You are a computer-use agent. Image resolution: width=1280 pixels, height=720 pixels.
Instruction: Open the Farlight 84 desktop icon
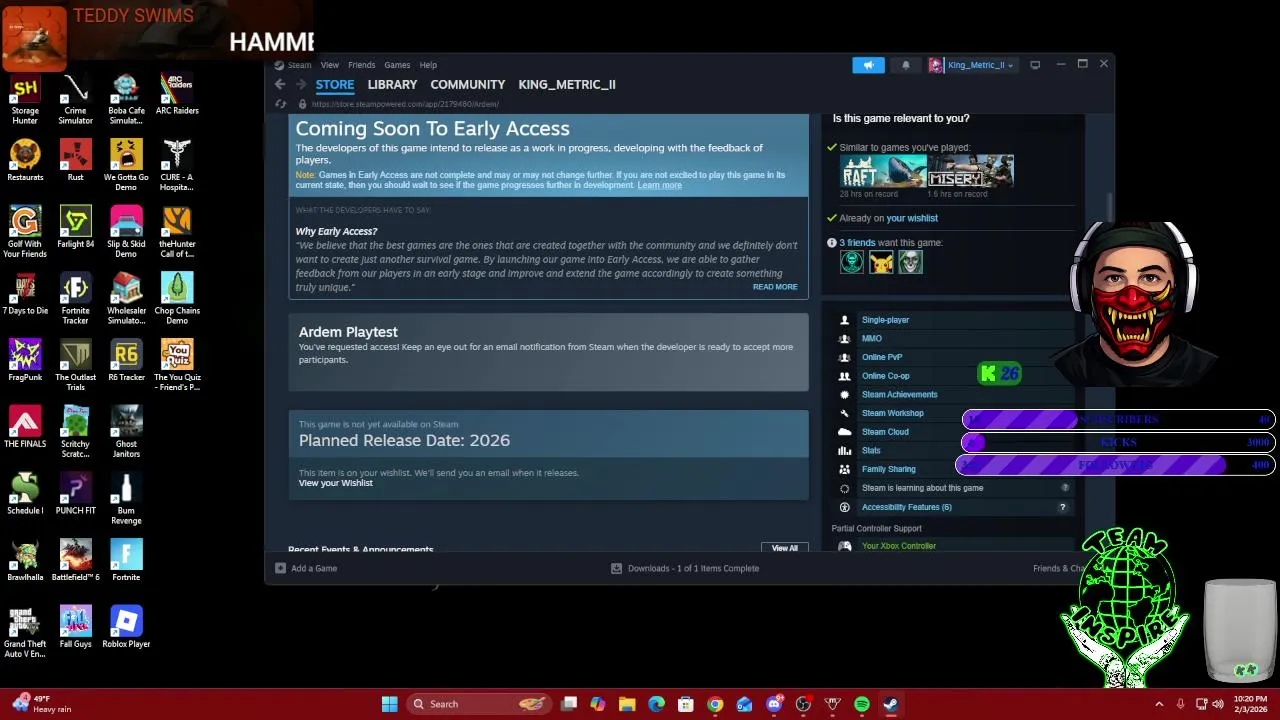(75, 228)
